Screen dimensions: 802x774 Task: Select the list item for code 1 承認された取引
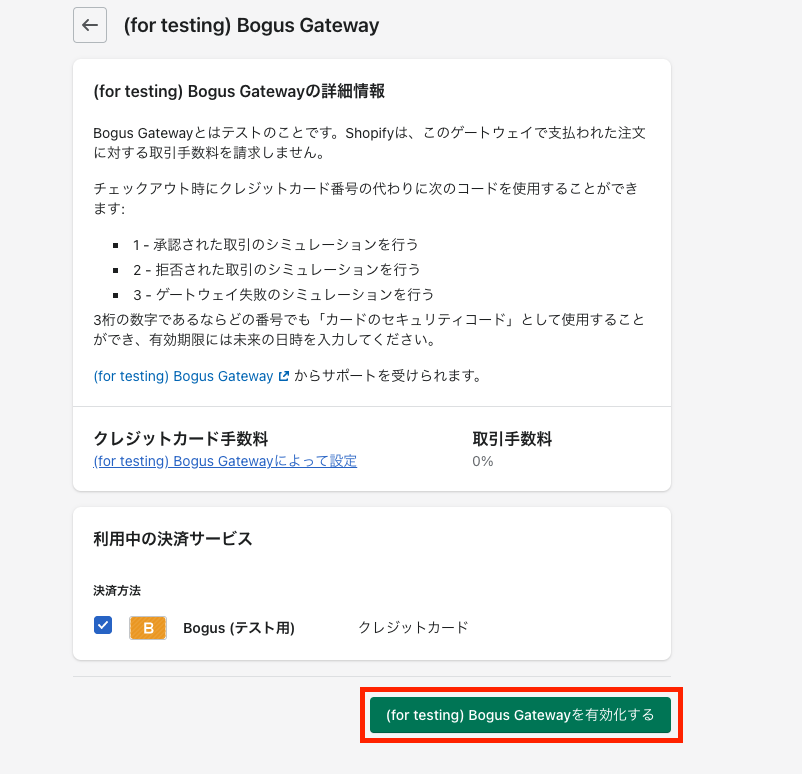pyautogui.click(x=276, y=245)
